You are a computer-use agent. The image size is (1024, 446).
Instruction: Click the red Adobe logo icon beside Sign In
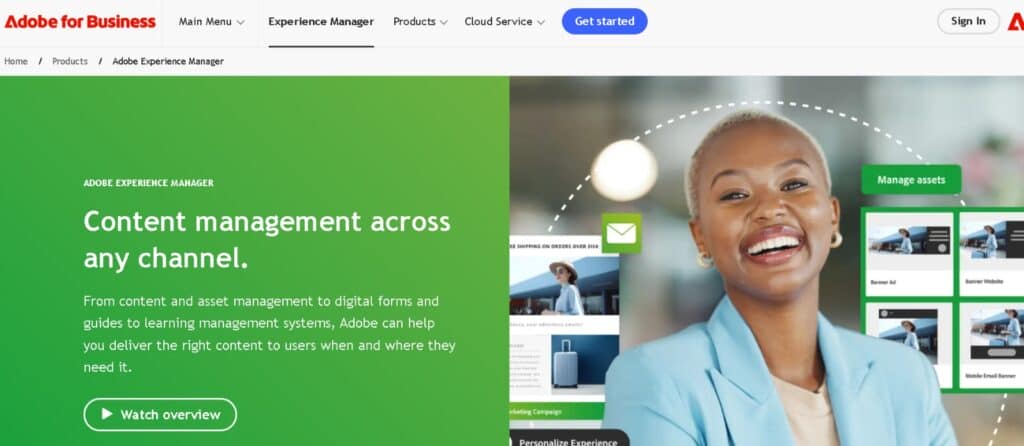[1016, 22]
